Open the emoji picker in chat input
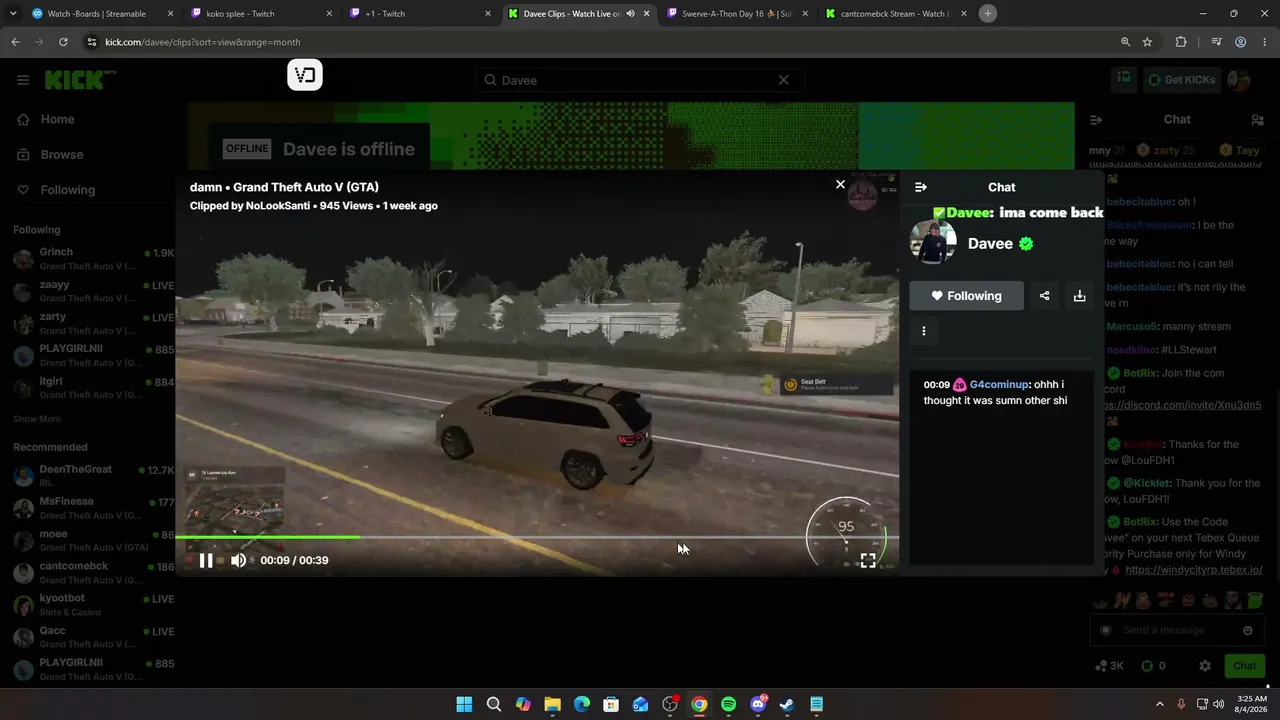The height and width of the screenshot is (720, 1280). point(1248,630)
